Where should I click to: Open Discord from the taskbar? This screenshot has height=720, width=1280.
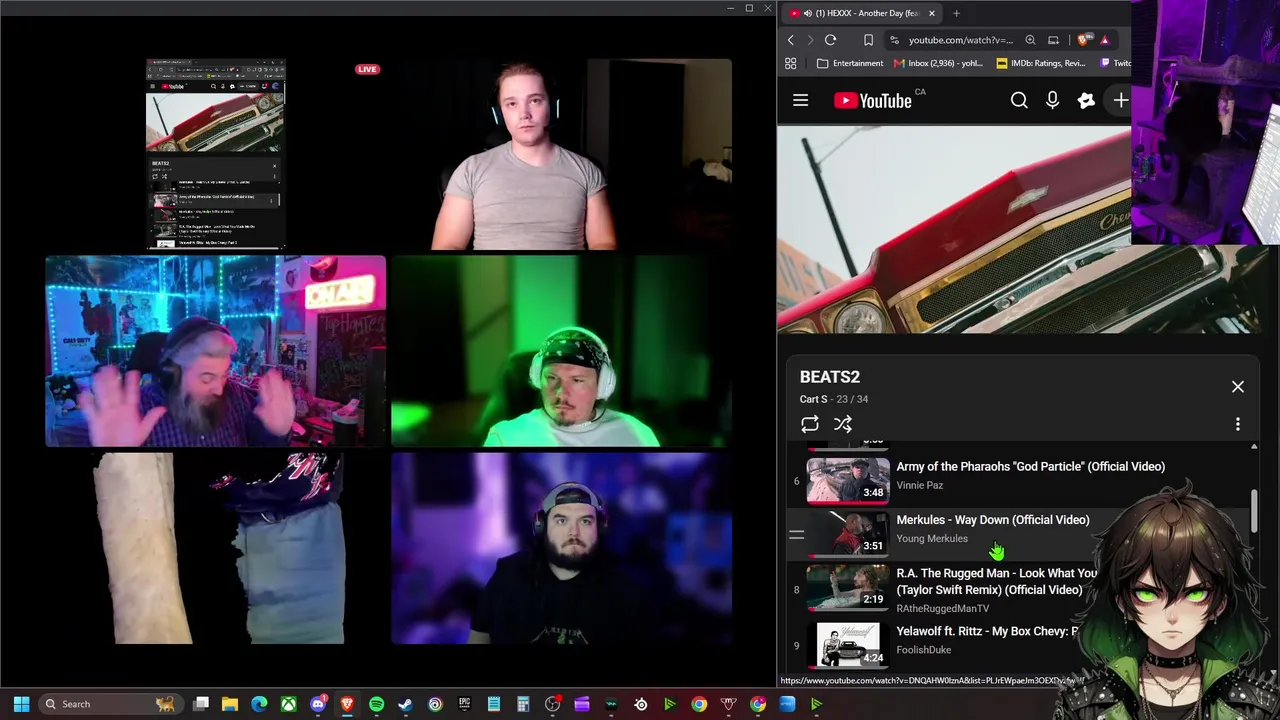[318, 704]
